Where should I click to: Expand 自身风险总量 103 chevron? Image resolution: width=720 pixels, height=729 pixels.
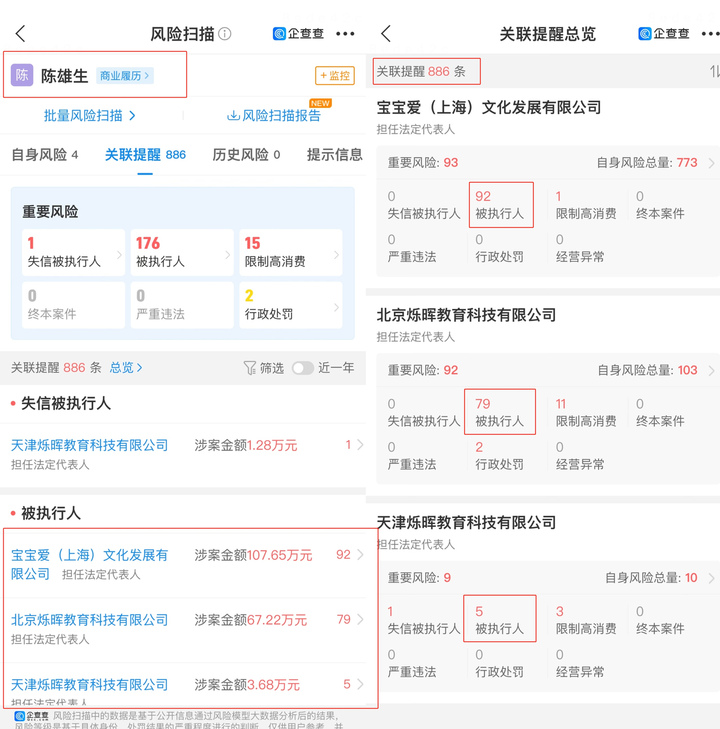click(x=711, y=371)
